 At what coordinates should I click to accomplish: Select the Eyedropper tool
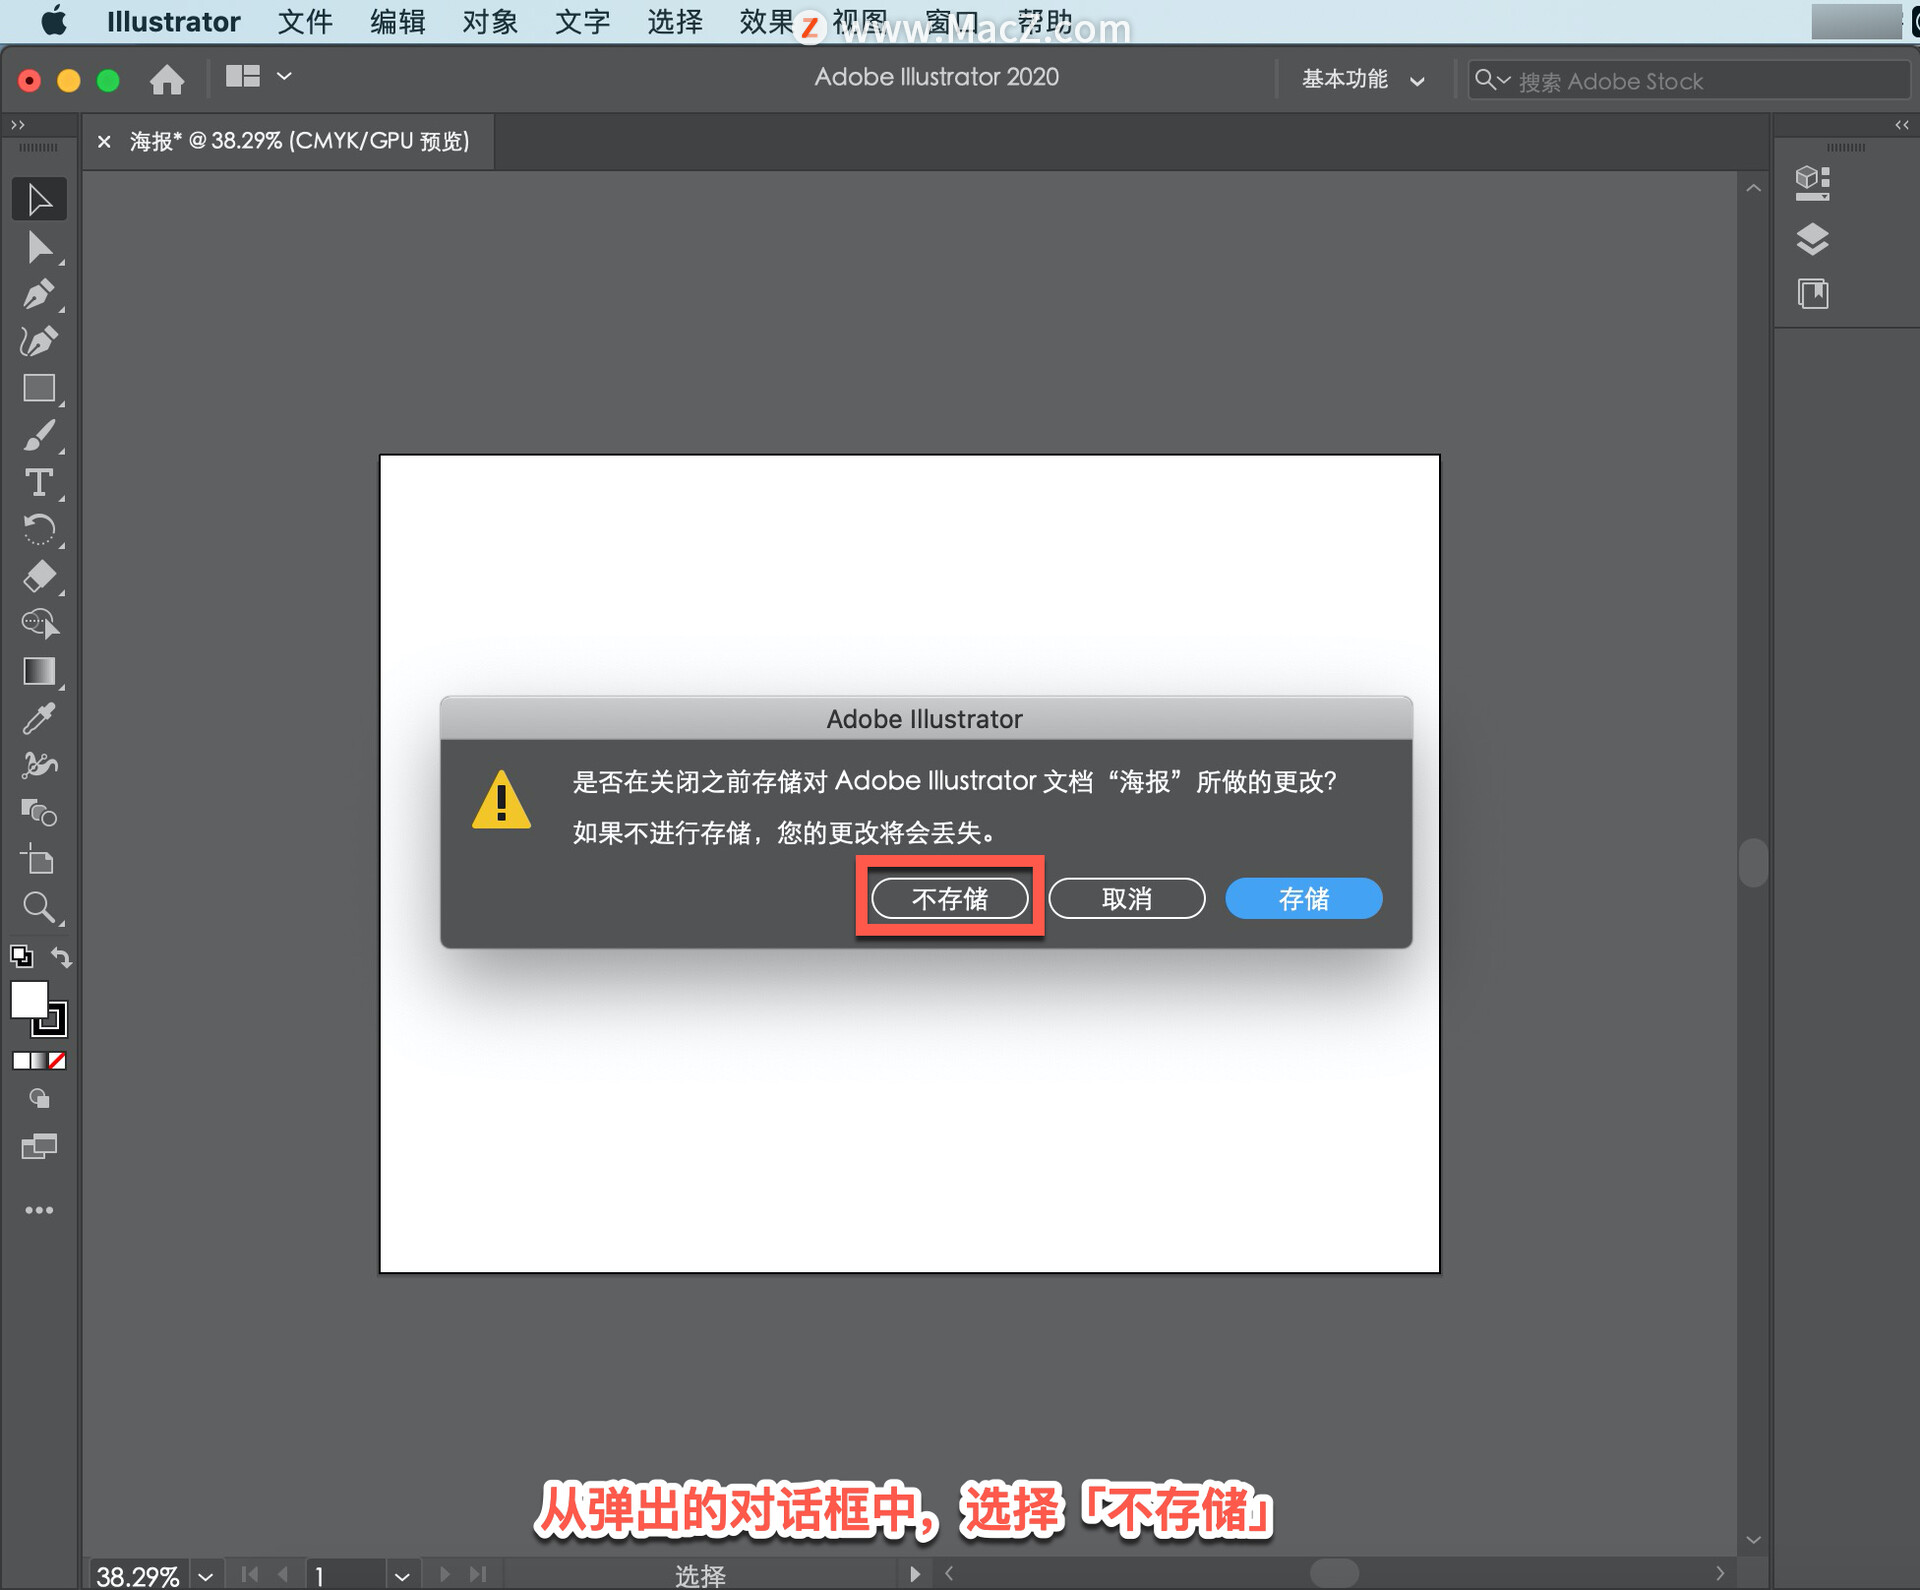point(38,718)
